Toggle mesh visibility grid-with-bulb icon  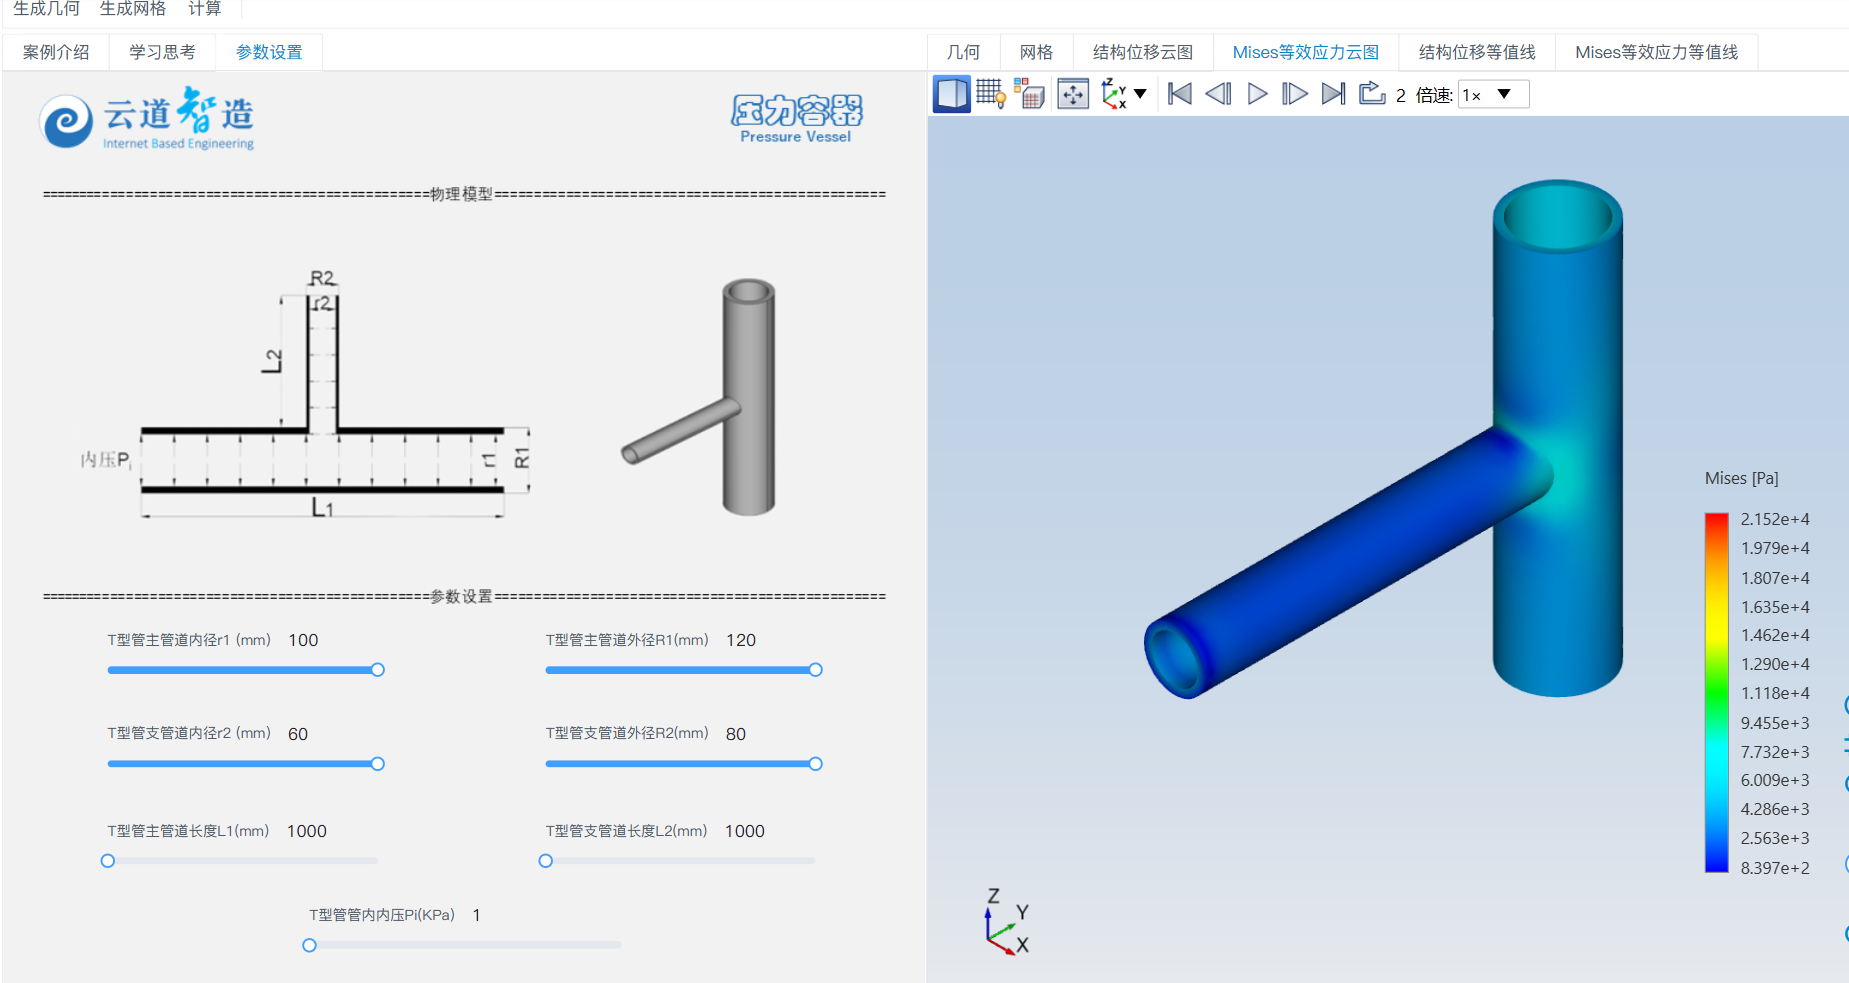tap(990, 94)
